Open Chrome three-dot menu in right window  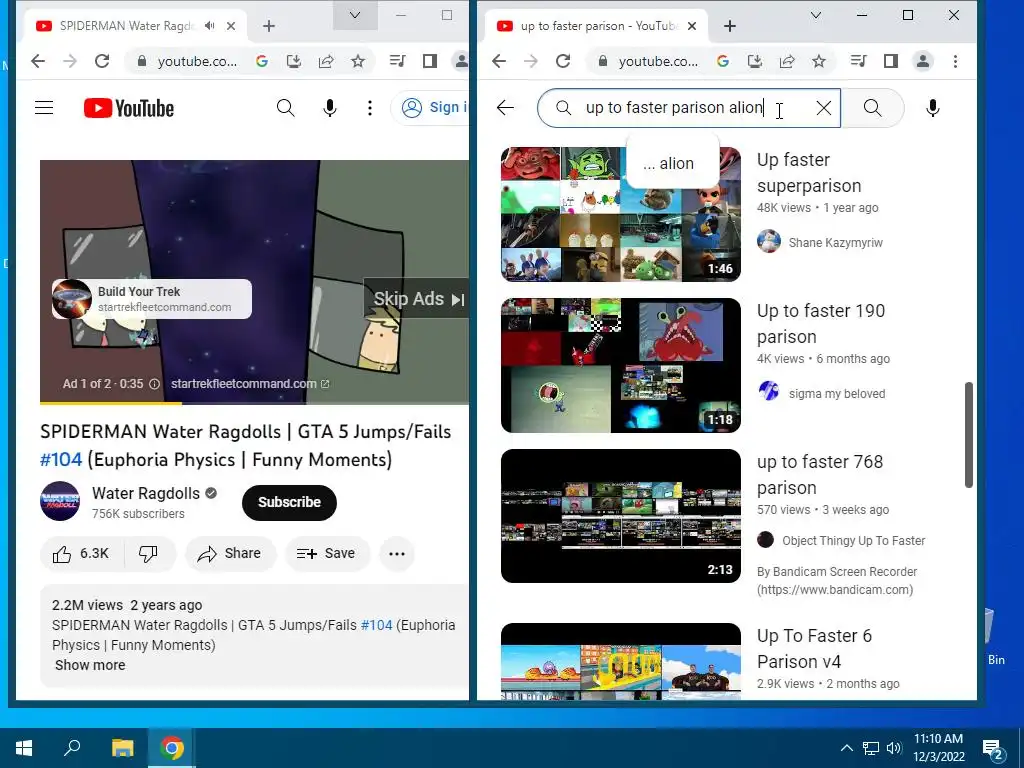click(x=955, y=61)
